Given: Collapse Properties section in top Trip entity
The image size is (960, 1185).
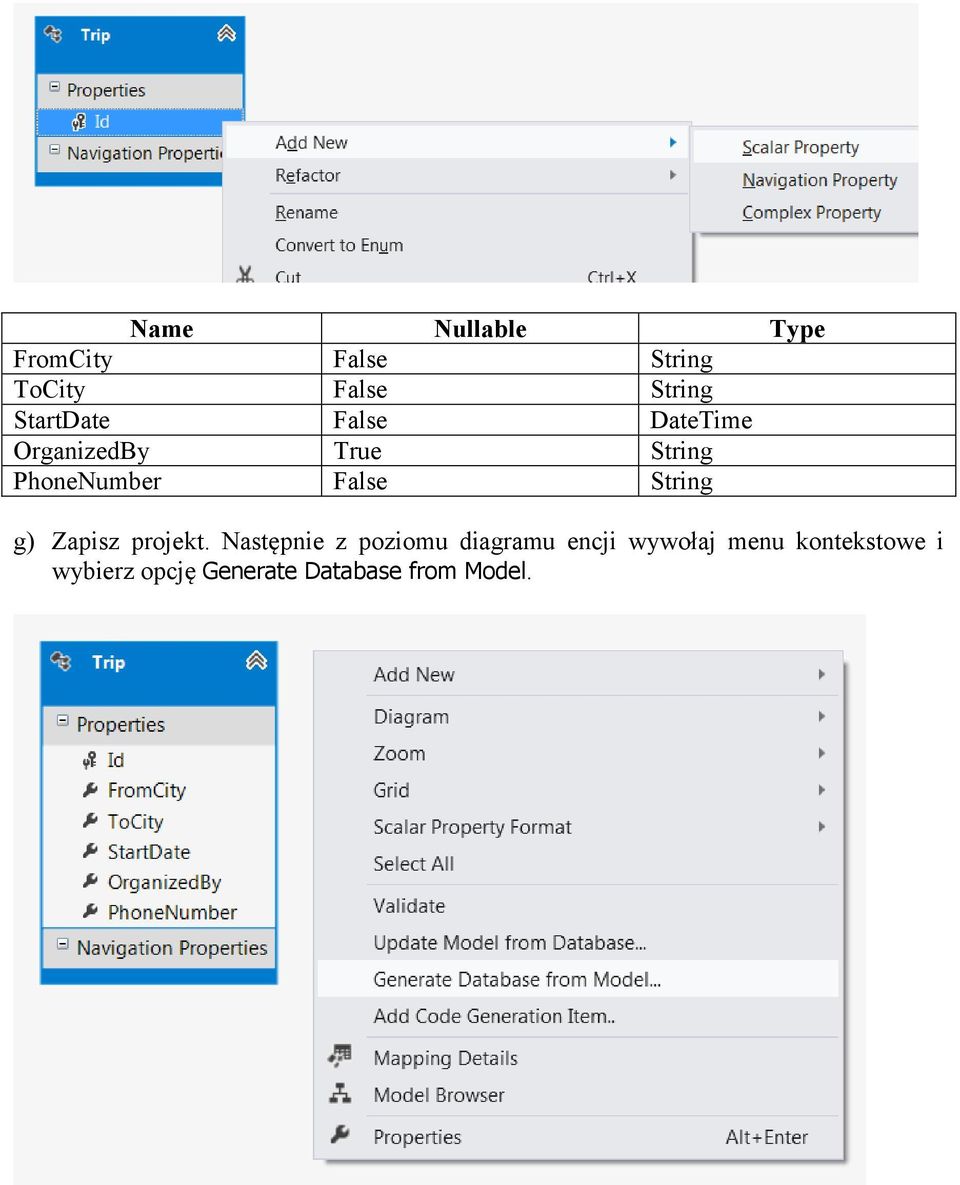Looking at the screenshot, I should point(54,88).
